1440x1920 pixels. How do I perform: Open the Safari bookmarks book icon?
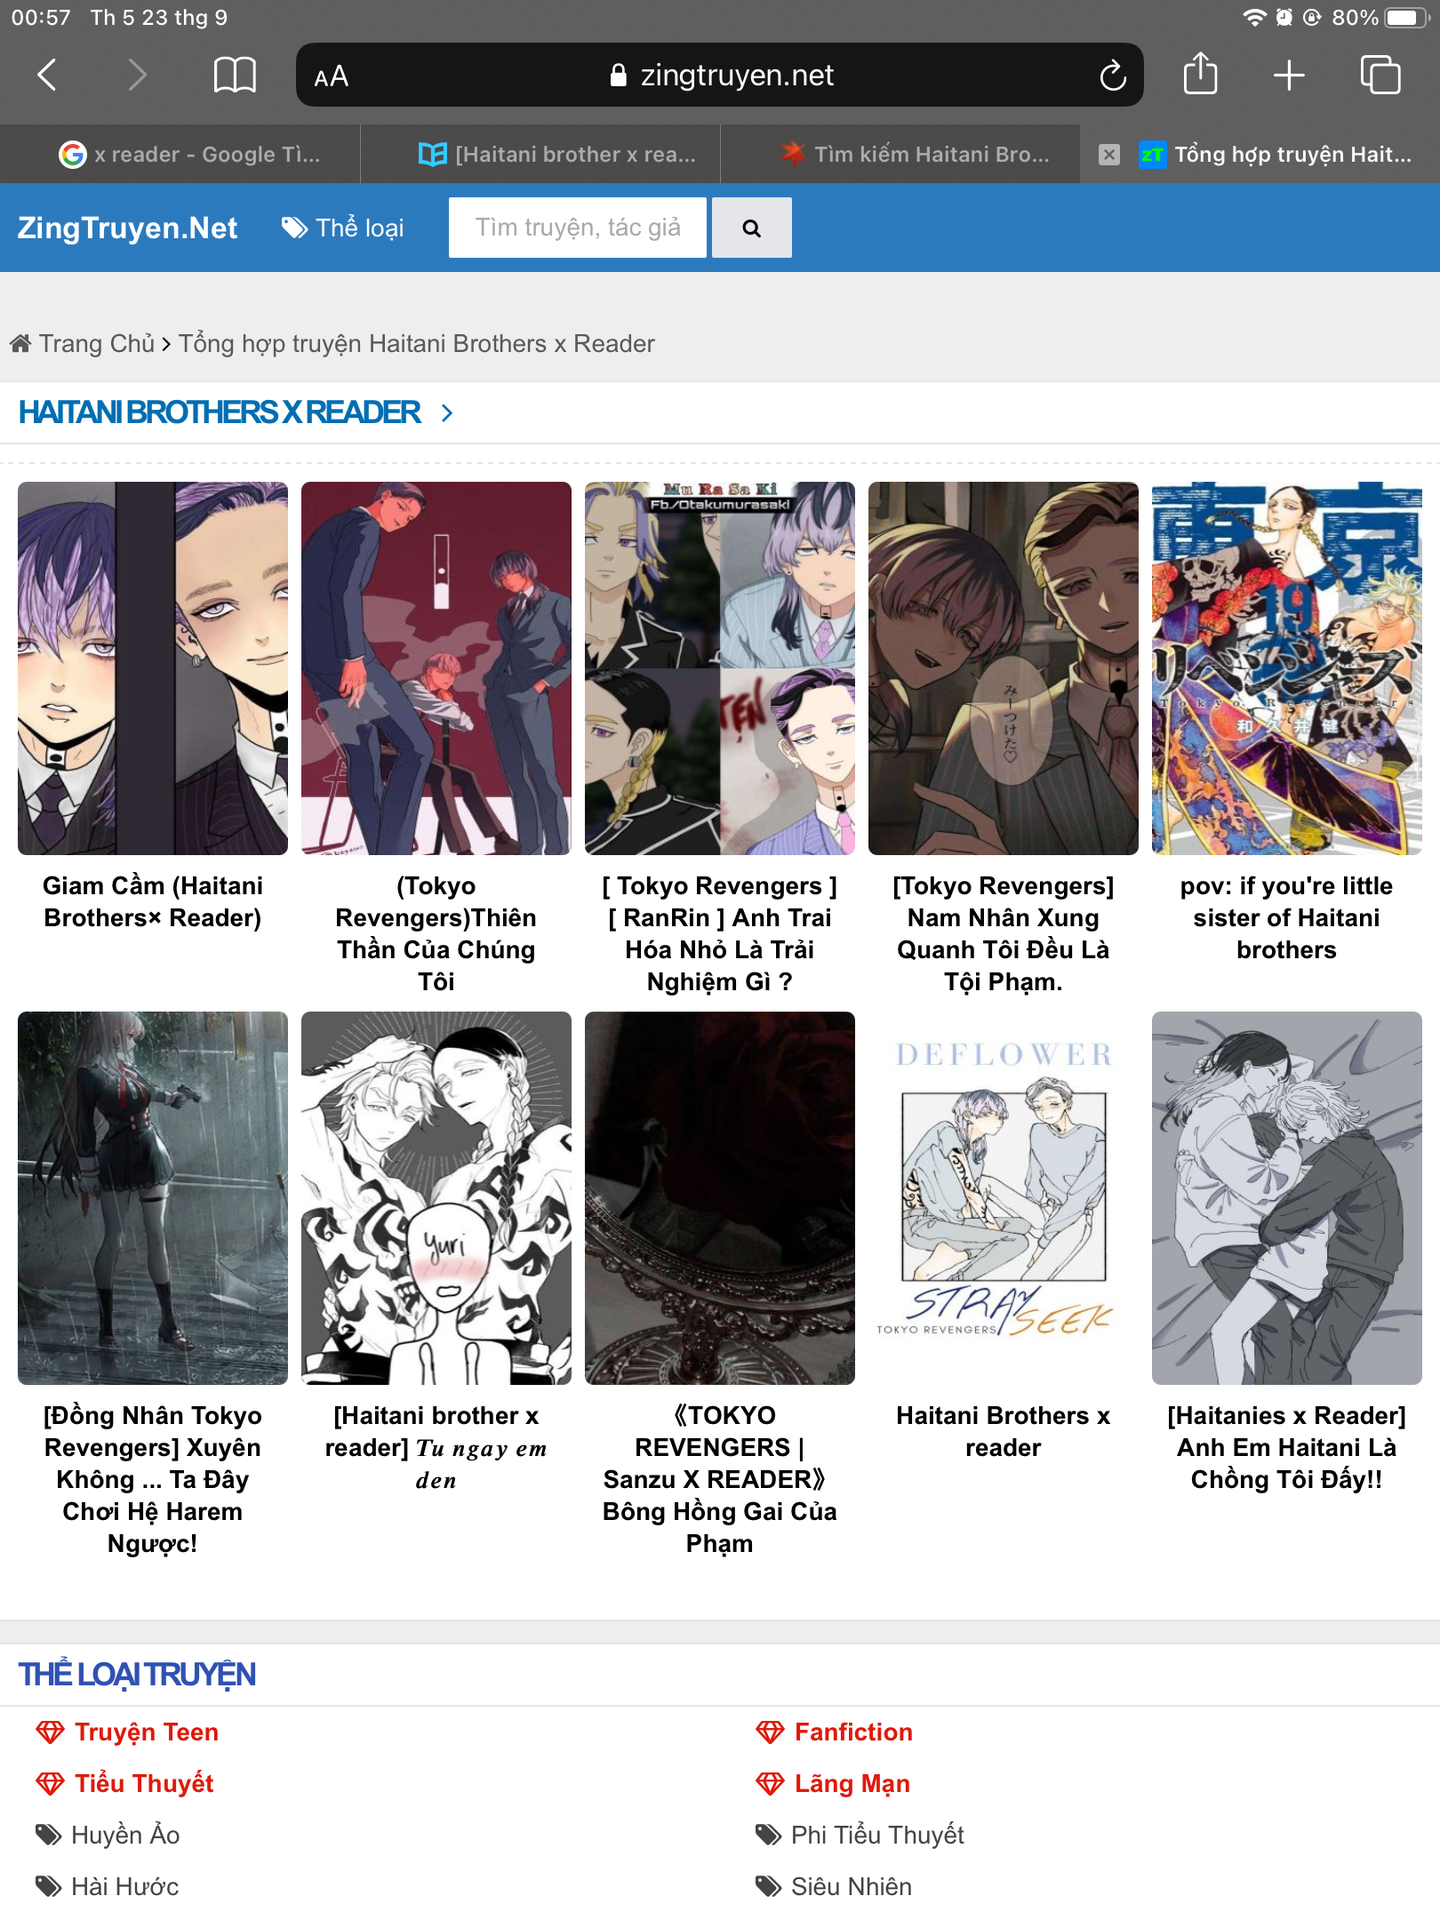(x=235, y=75)
